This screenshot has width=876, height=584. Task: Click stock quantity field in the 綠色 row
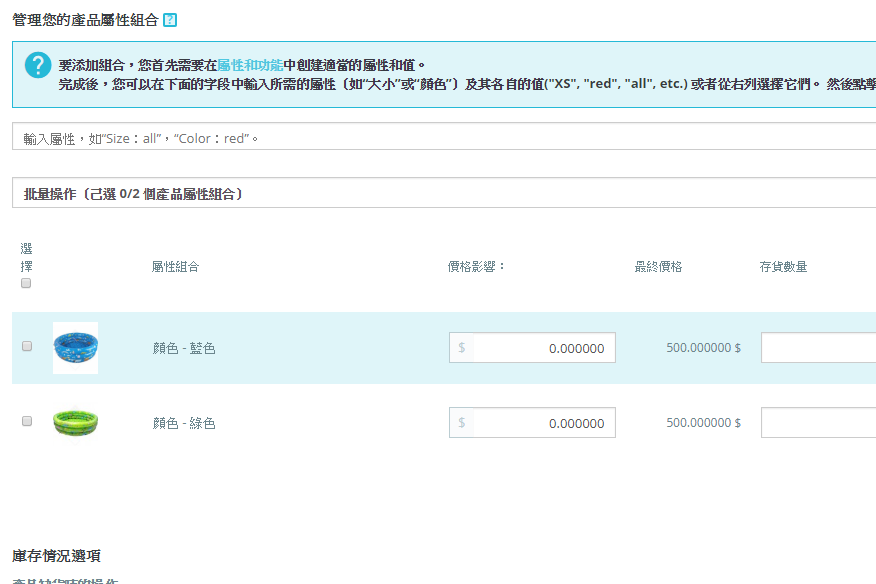[x=818, y=423]
